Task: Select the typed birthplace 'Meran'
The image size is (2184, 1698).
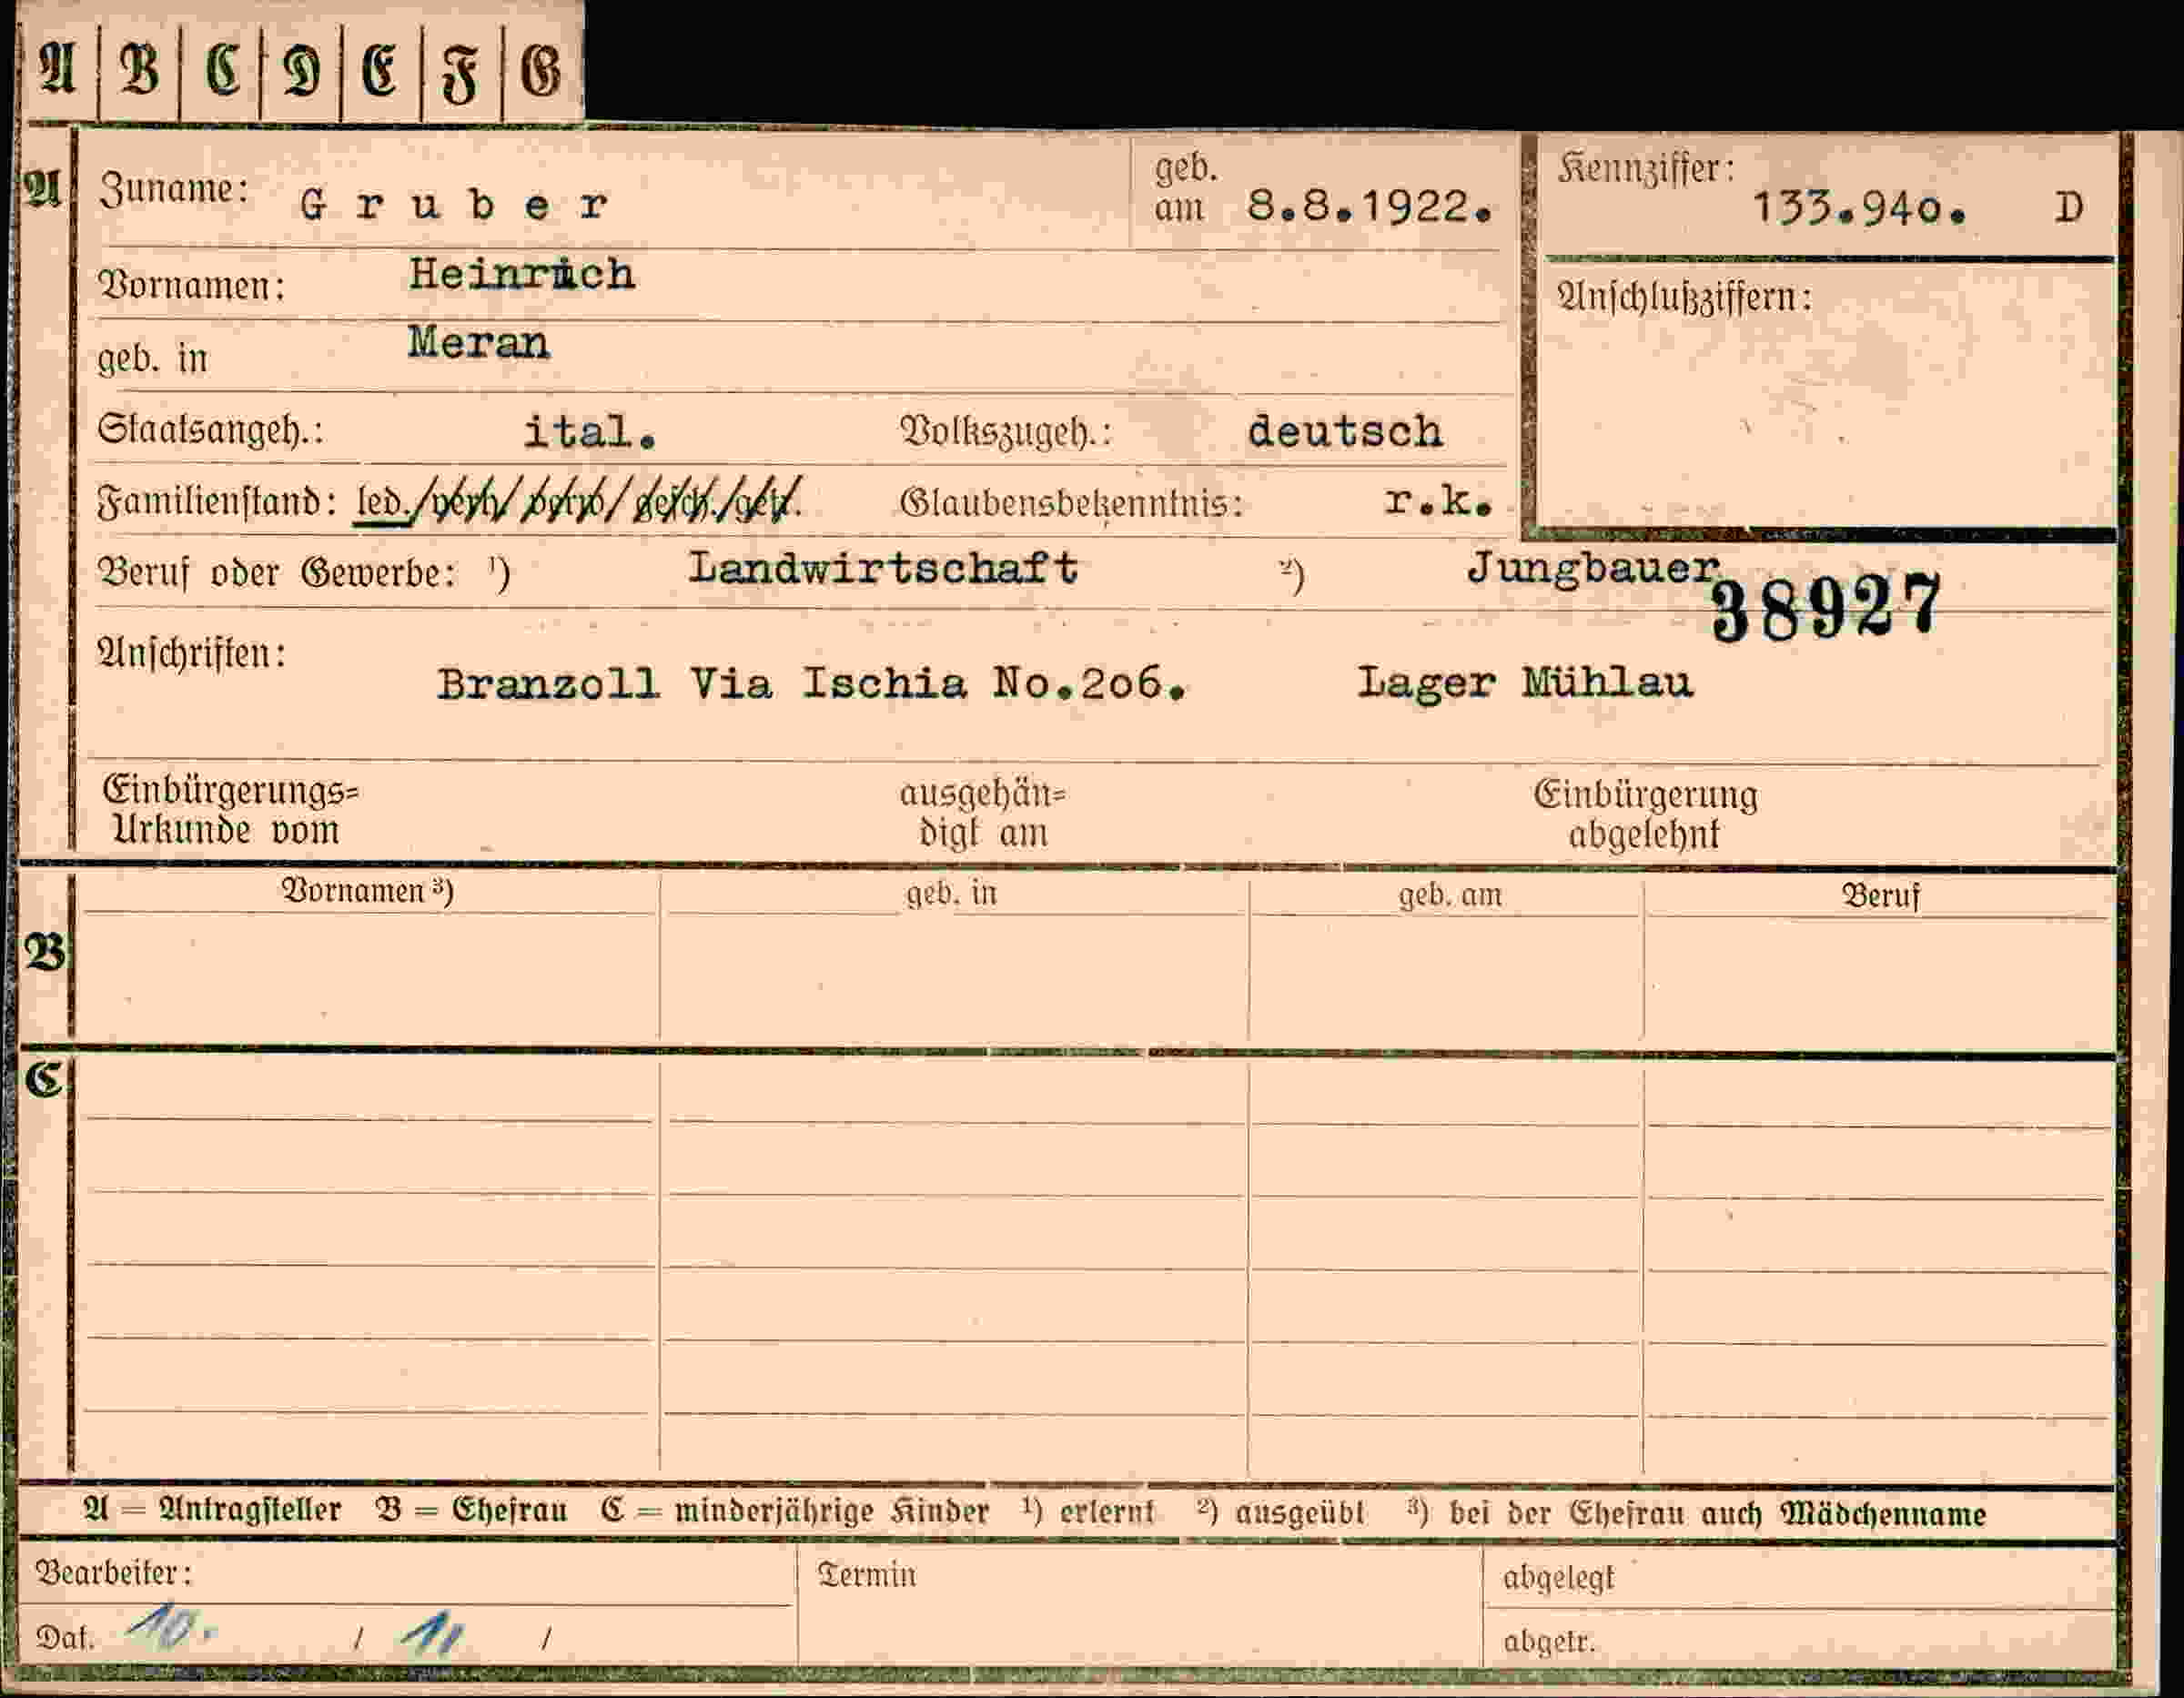Action: [479, 343]
